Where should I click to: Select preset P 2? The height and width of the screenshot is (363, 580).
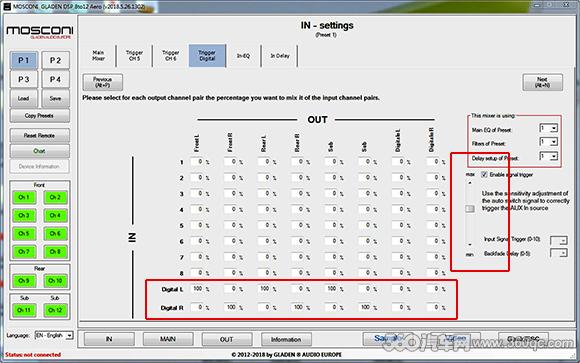point(55,60)
